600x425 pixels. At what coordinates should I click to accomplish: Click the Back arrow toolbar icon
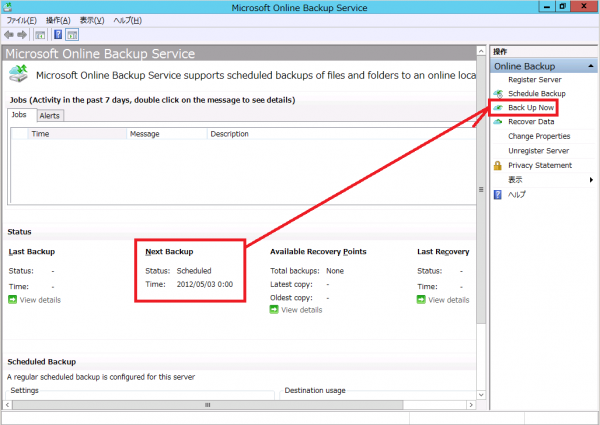tap(10, 34)
